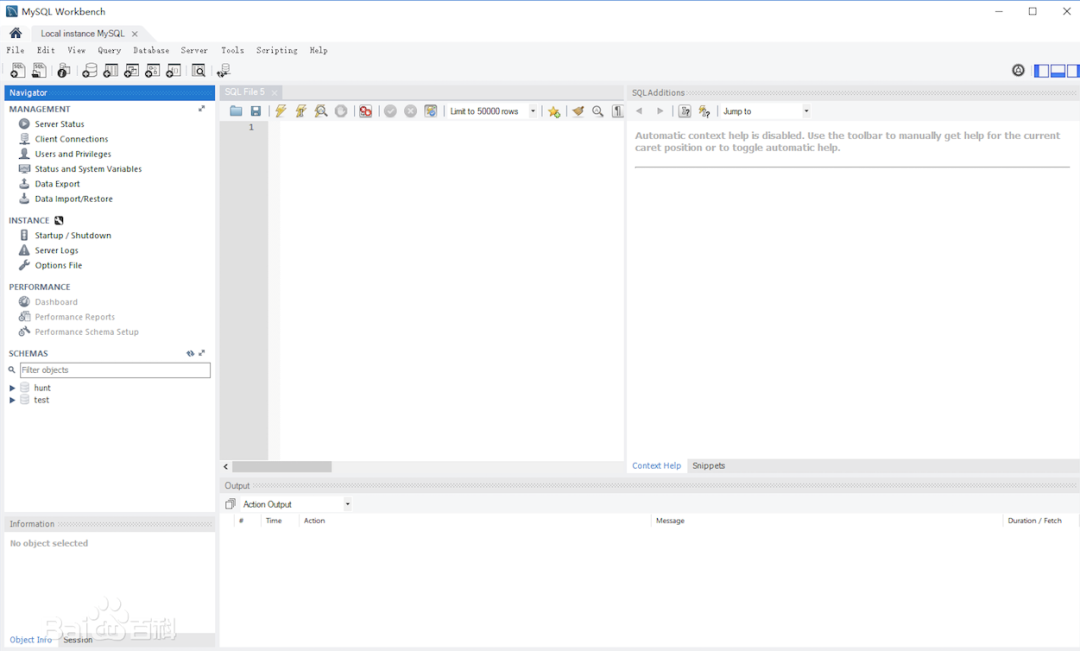Create a new table icon
Viewport: 1080px width, 651px height.
tap(110, 70)
